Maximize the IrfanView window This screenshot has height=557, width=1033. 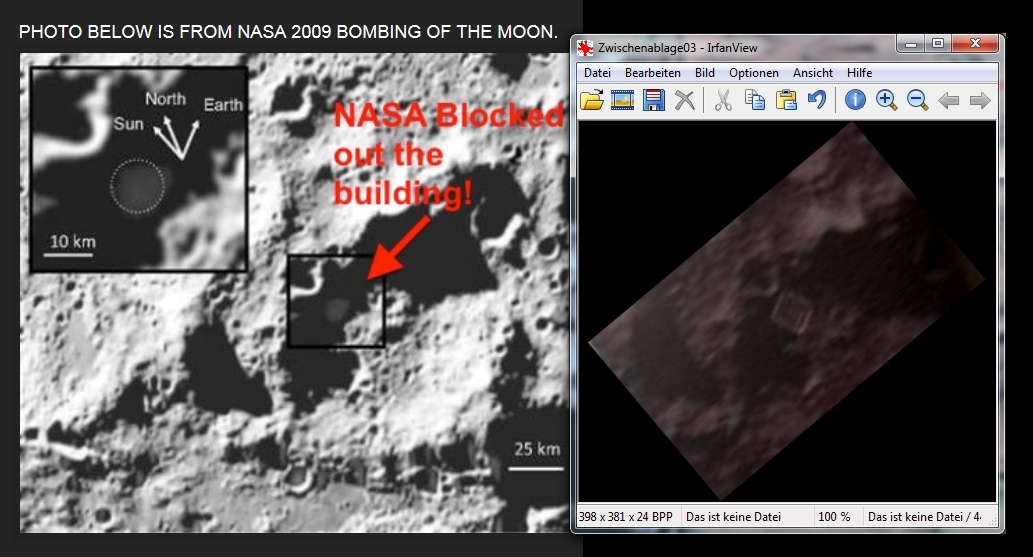point(937,44)
